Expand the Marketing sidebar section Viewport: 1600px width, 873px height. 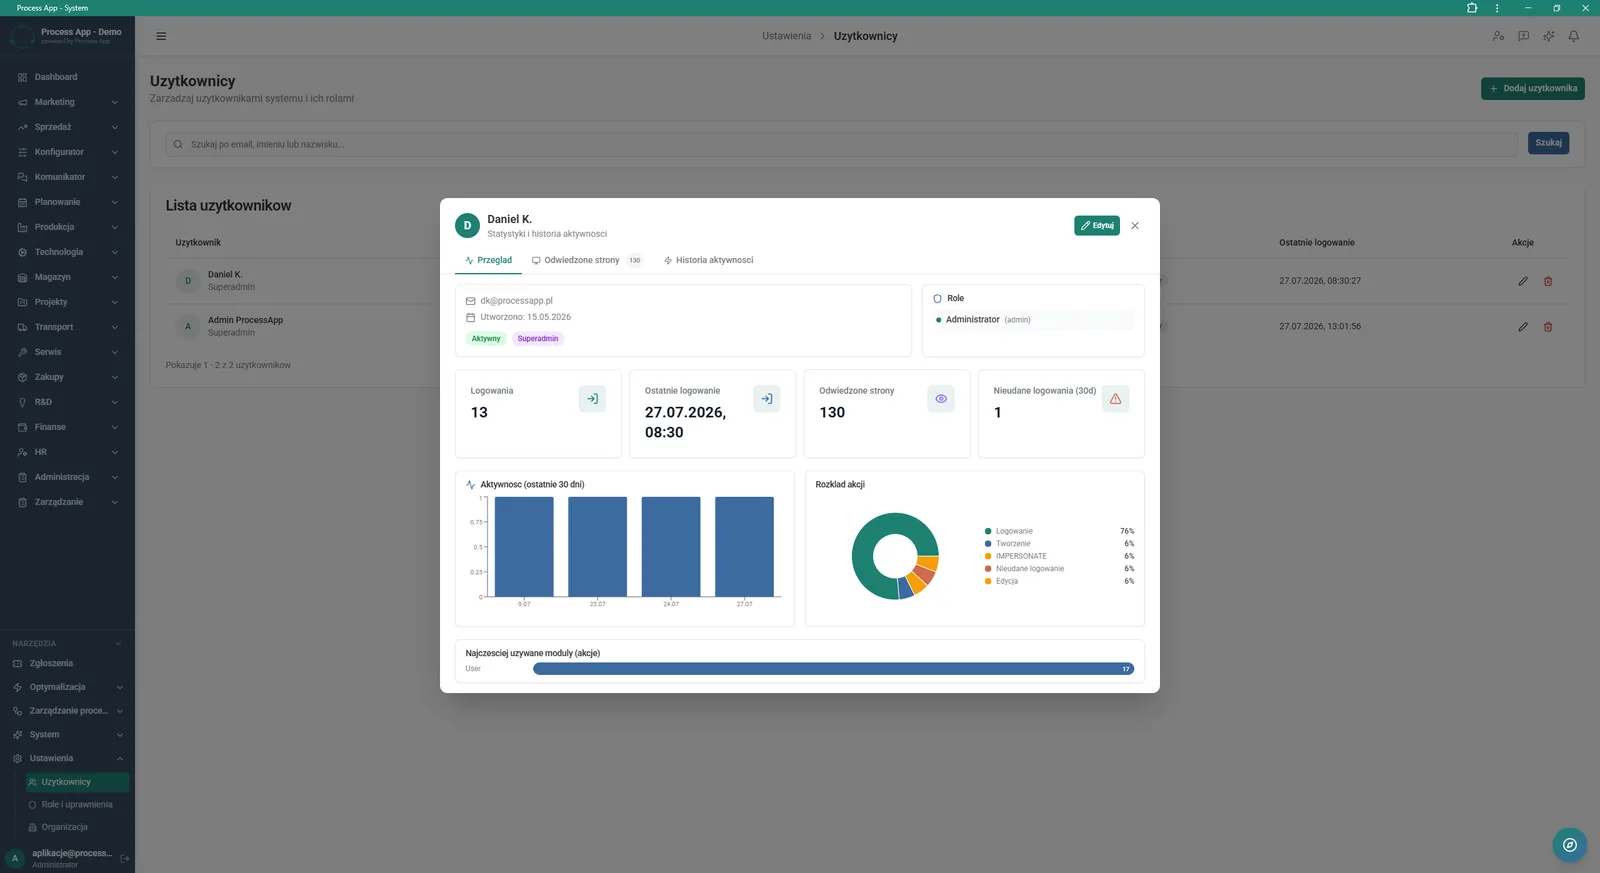coord(67,102)
